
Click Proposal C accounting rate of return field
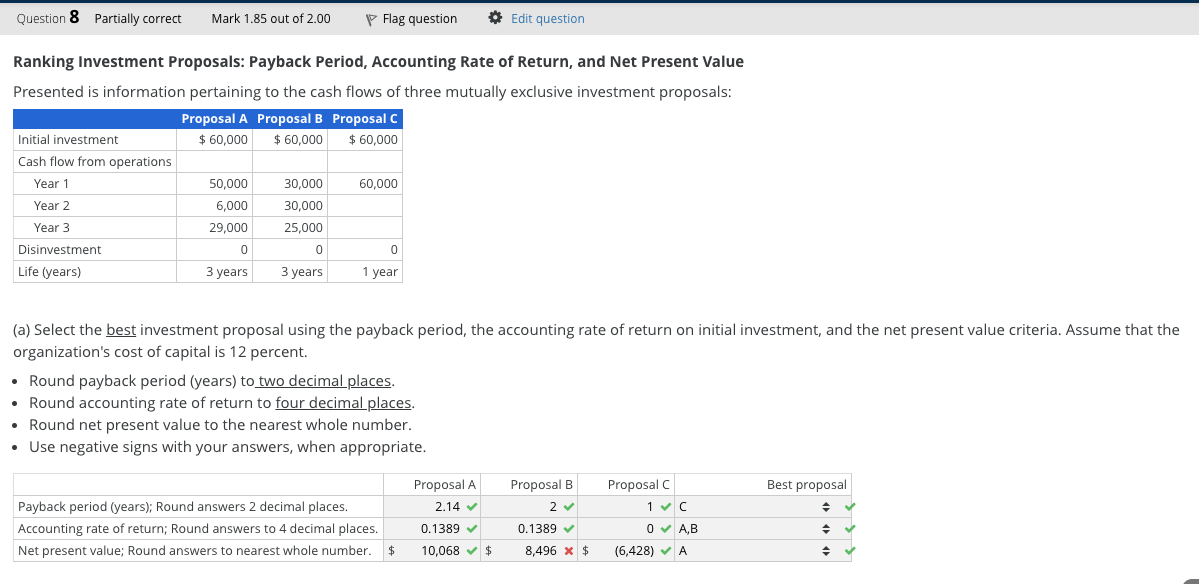coord(630,528)
